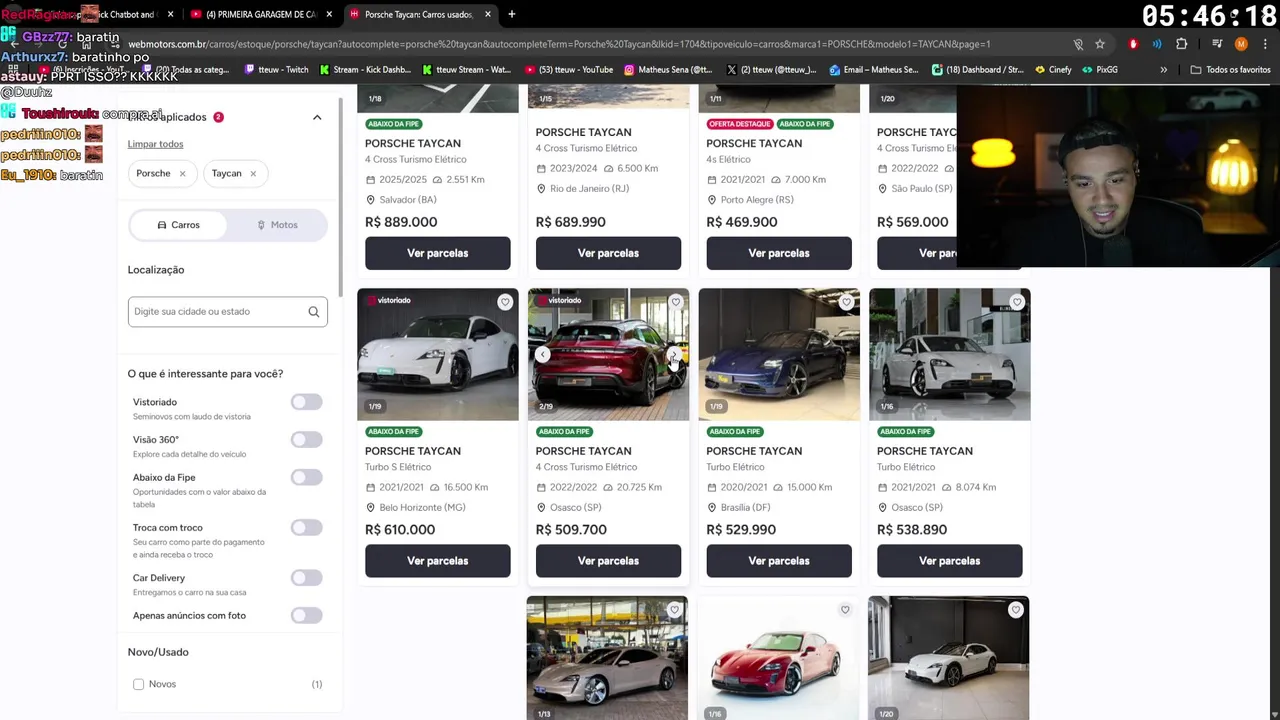Remove the Taycan filter chip
Screen dimensions: 1280x720
point(253,174)
